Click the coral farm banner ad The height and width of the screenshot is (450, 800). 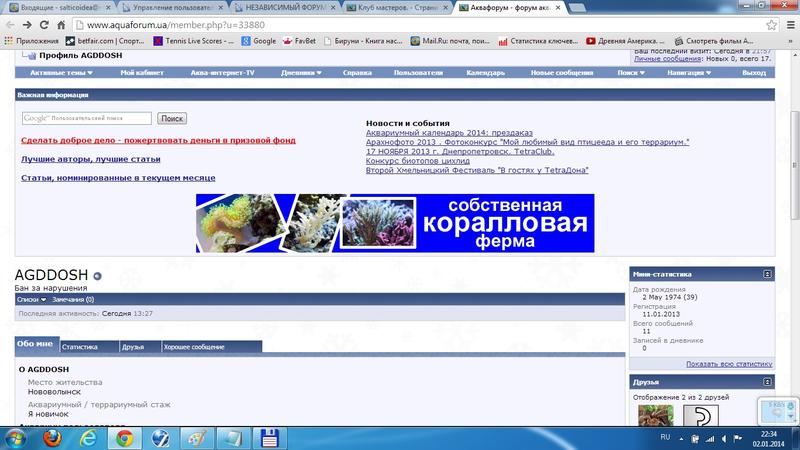395,223
